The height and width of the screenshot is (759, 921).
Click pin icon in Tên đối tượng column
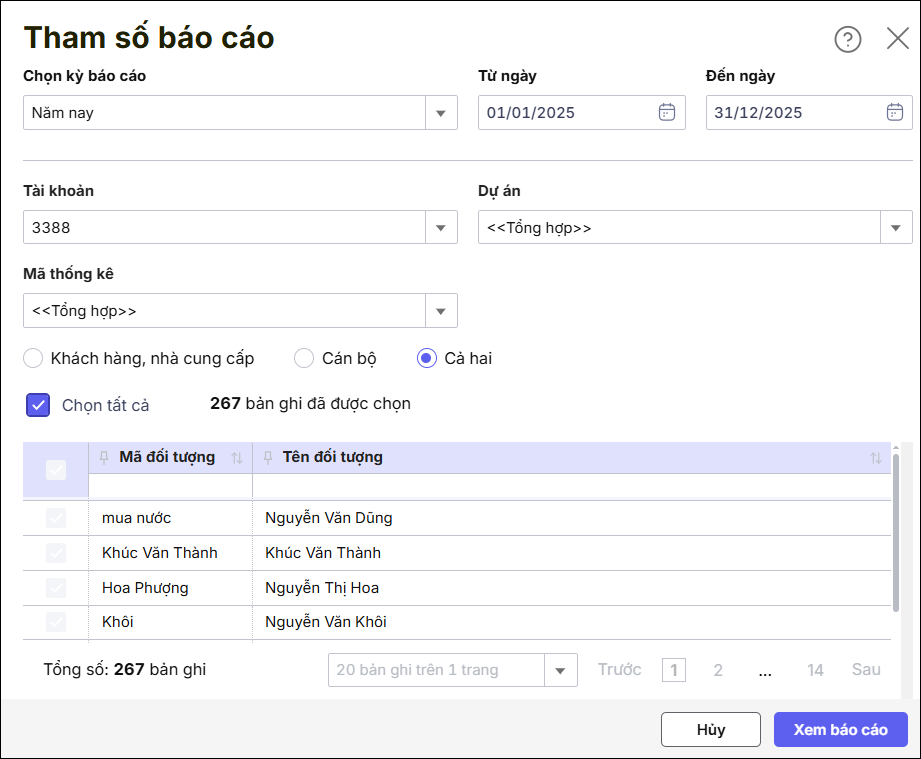(267, 458)
